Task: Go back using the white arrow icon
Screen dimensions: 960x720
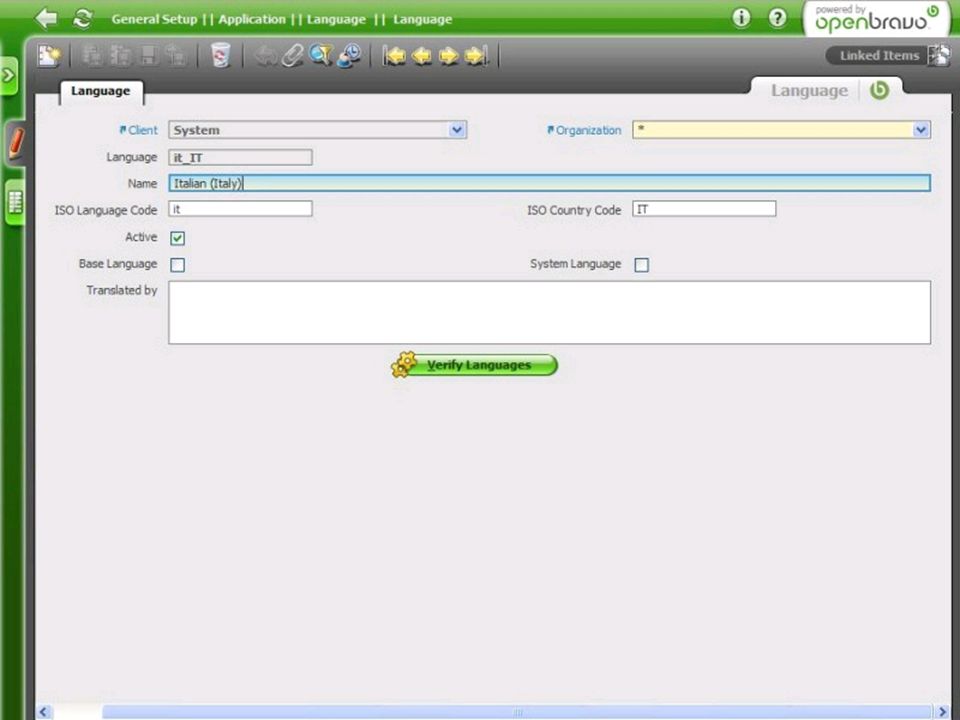Action: point(47,18)
